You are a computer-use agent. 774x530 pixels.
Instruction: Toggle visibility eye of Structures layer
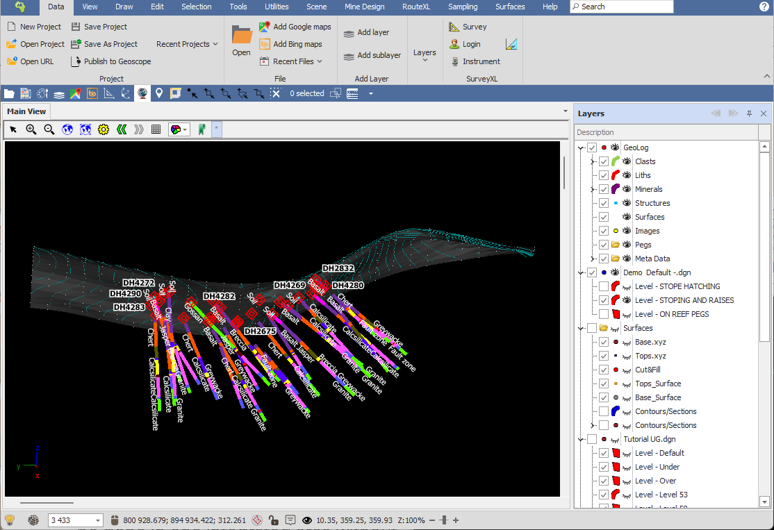coord(627,203)
